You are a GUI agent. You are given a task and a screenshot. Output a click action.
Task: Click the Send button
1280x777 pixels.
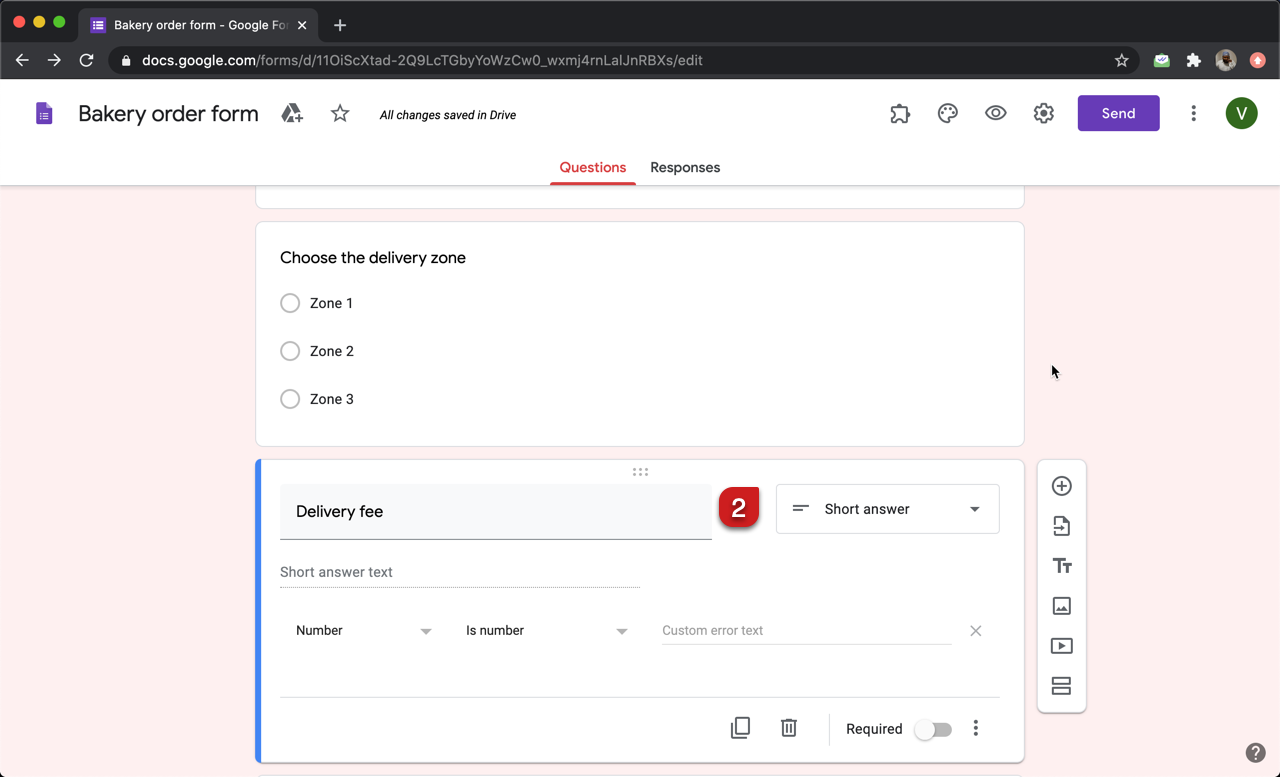click(x=1118, y=114)
